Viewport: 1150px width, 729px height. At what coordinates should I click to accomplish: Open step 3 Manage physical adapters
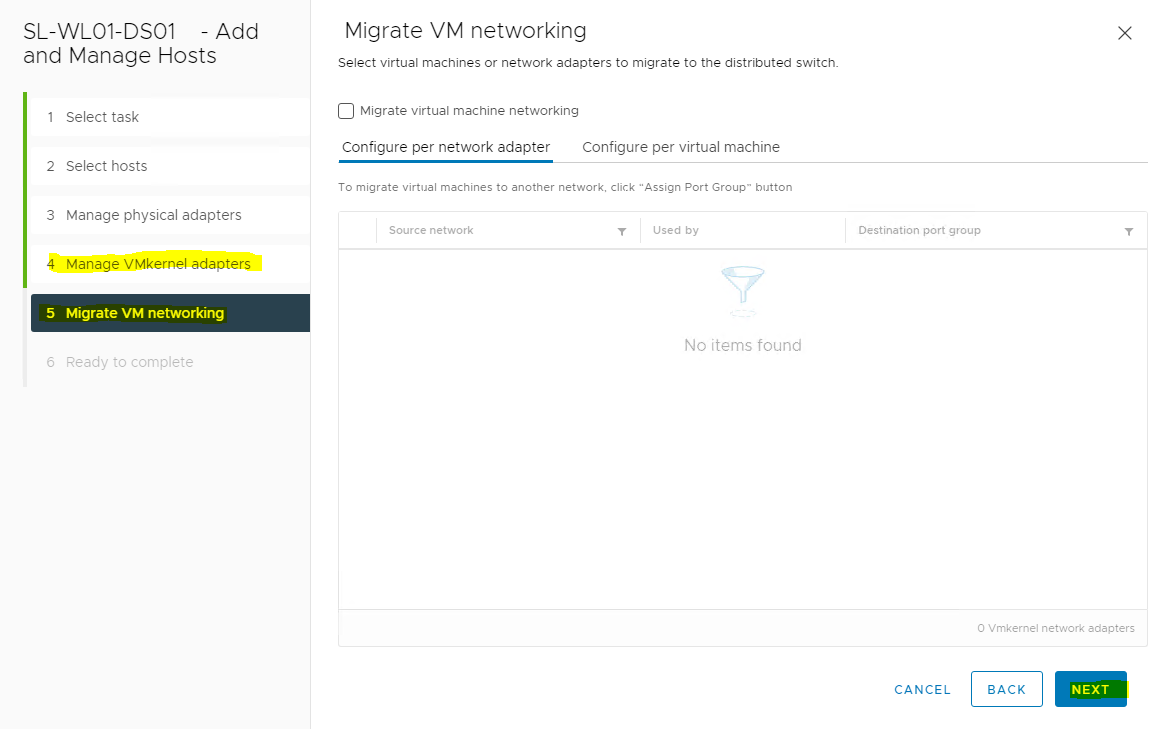(170, 215)
